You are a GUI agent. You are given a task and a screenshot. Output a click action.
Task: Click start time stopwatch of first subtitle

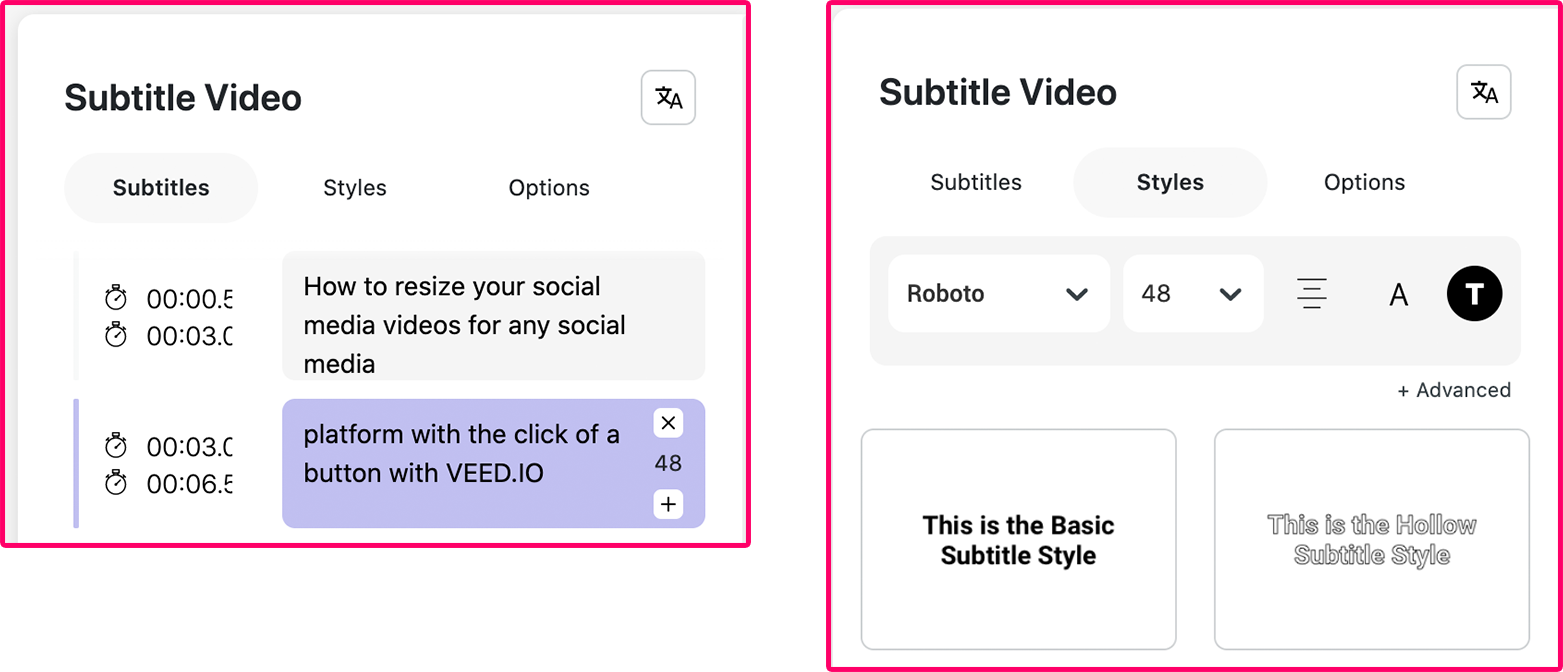pos(116,298)
